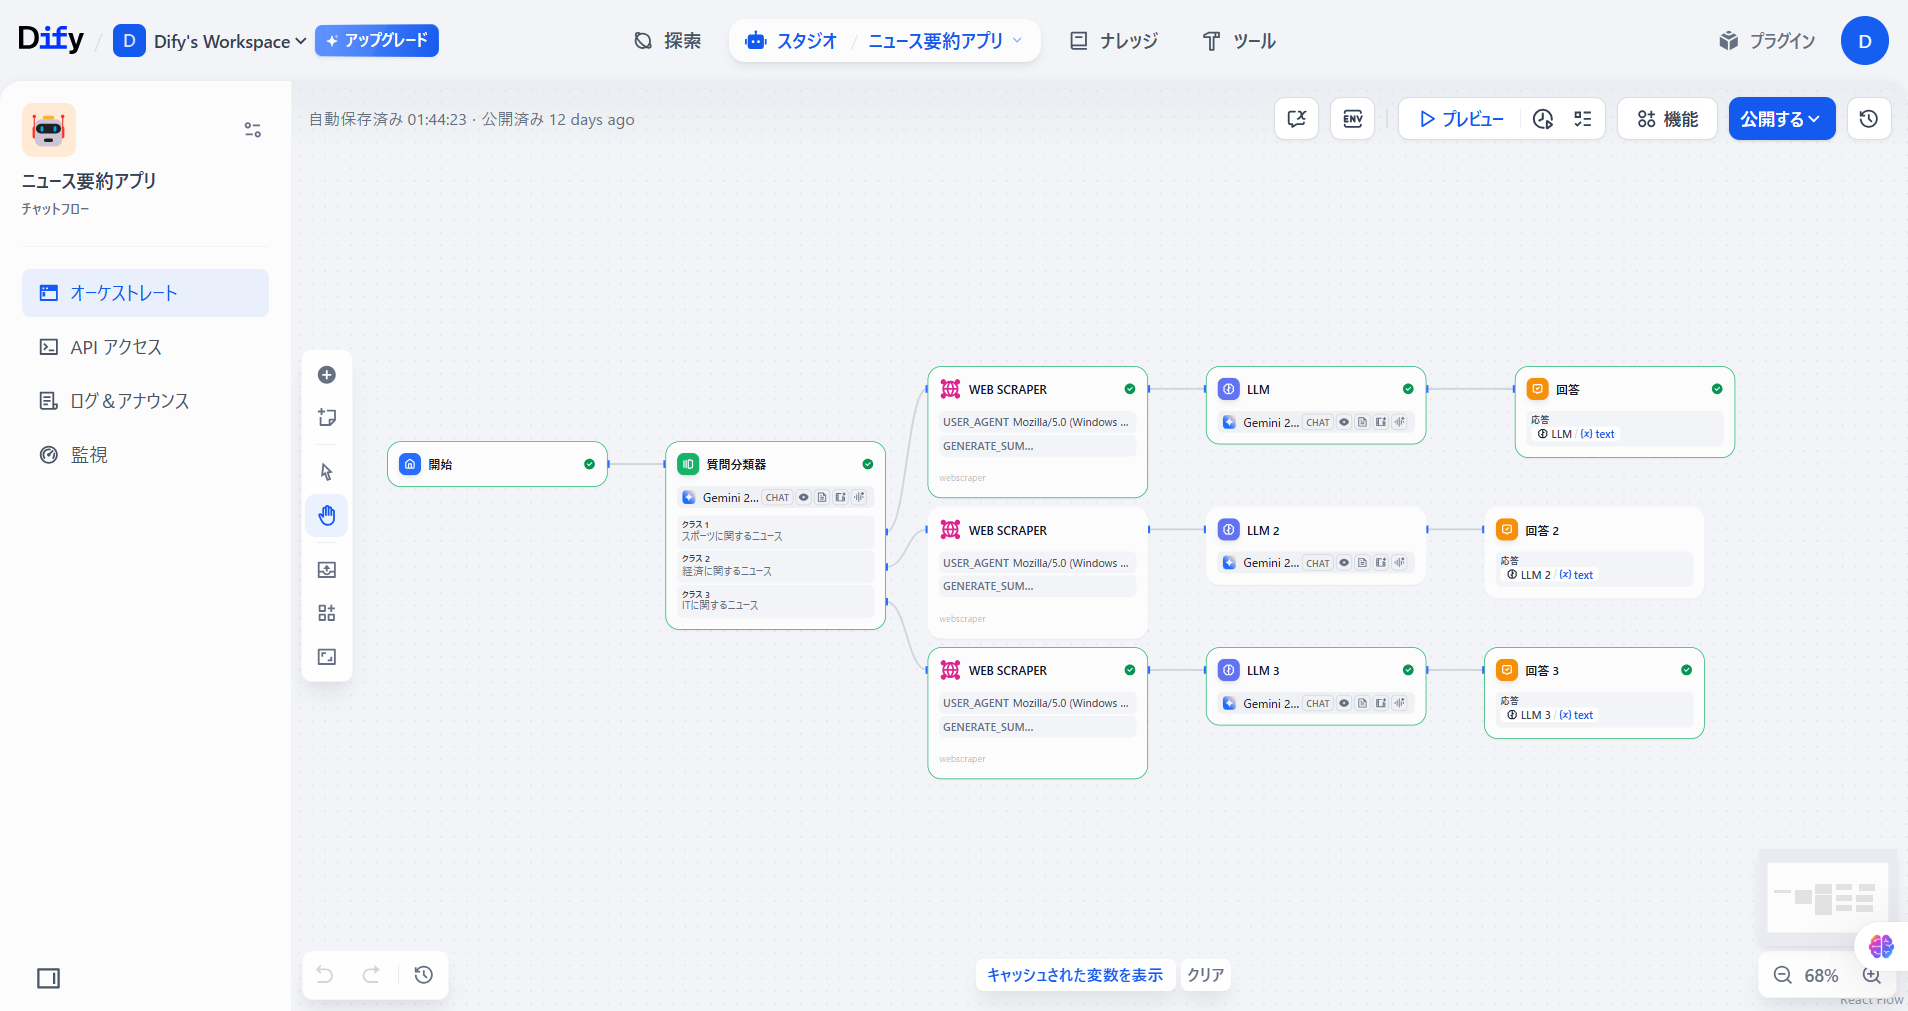Open the ENV environment variables panel
The image size is (1908, 1011).
[1352, 119]
